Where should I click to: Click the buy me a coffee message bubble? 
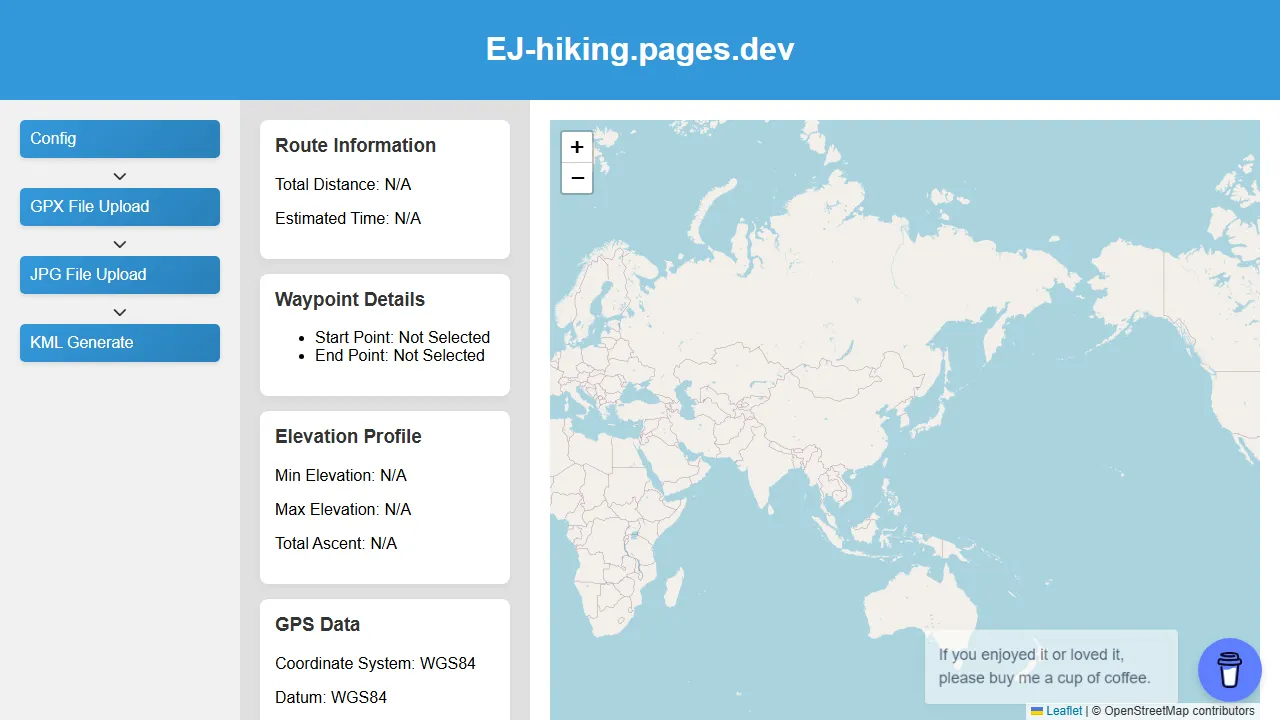(x=1044, y=666)
